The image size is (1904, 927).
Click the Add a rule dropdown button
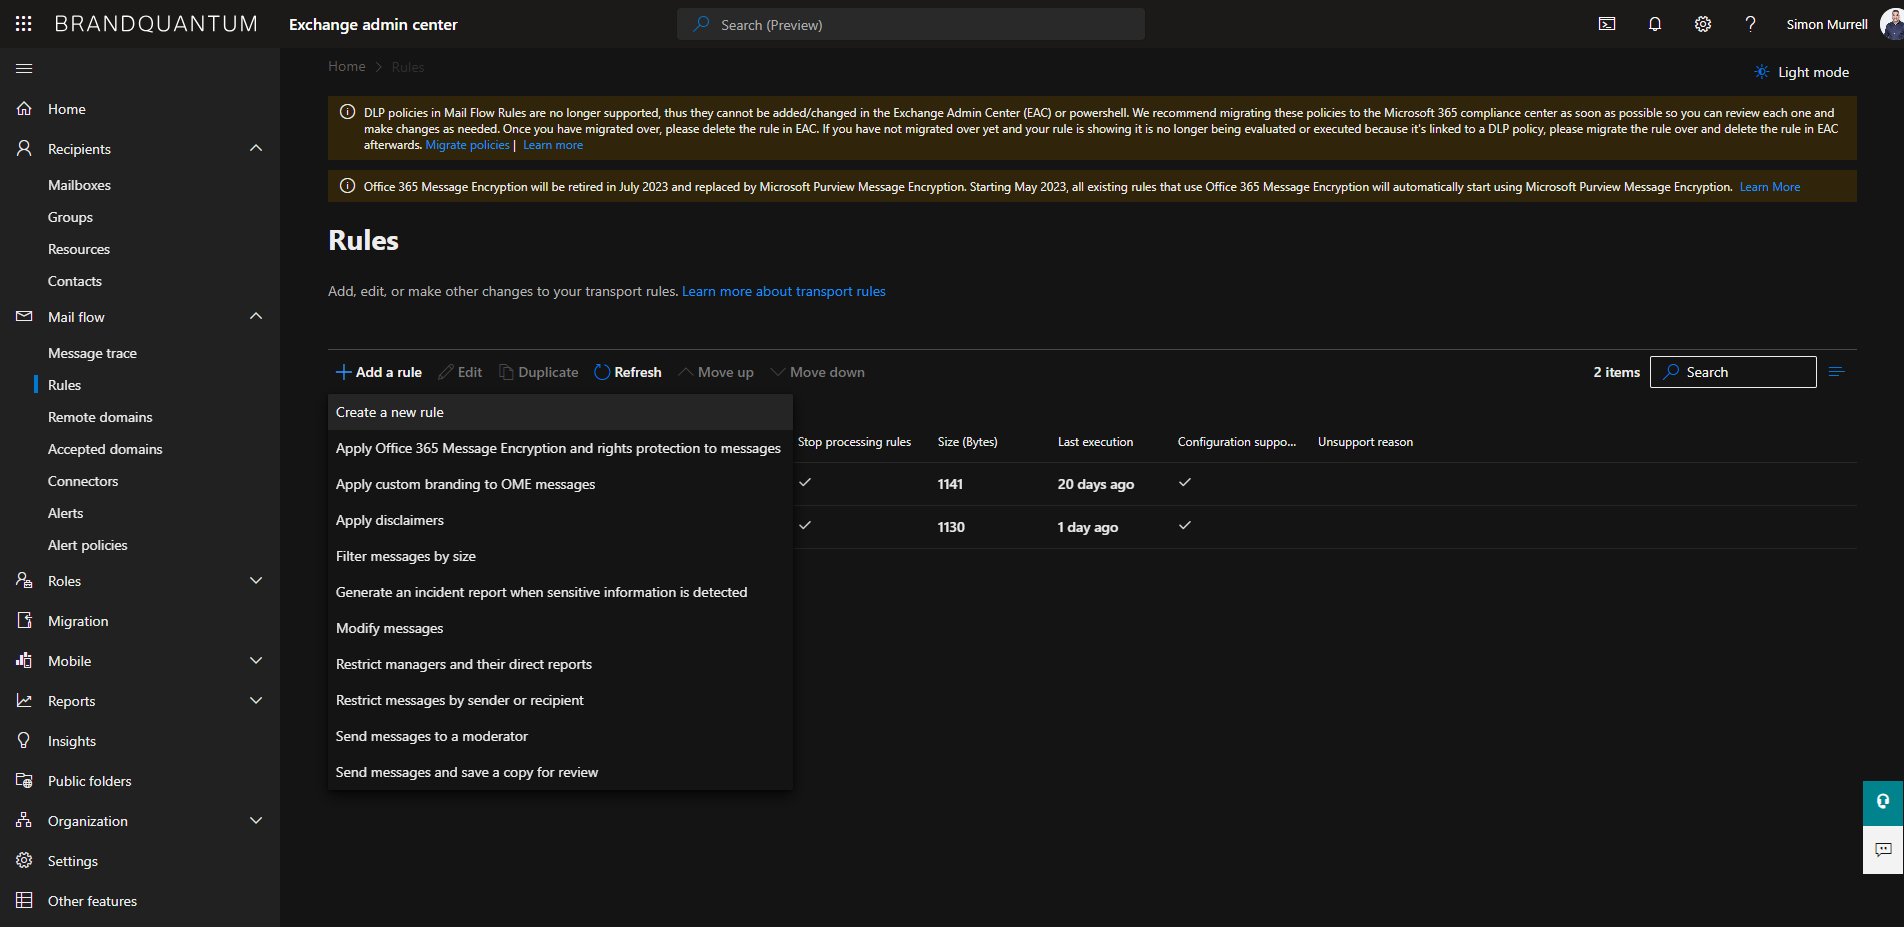(x=378, y=372)
